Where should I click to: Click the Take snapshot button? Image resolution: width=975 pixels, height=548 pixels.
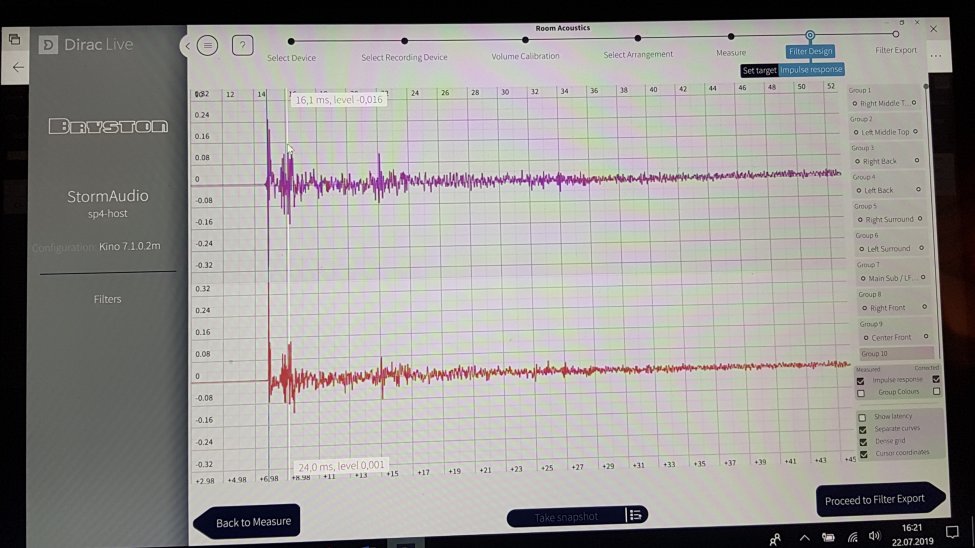[566, 517]
